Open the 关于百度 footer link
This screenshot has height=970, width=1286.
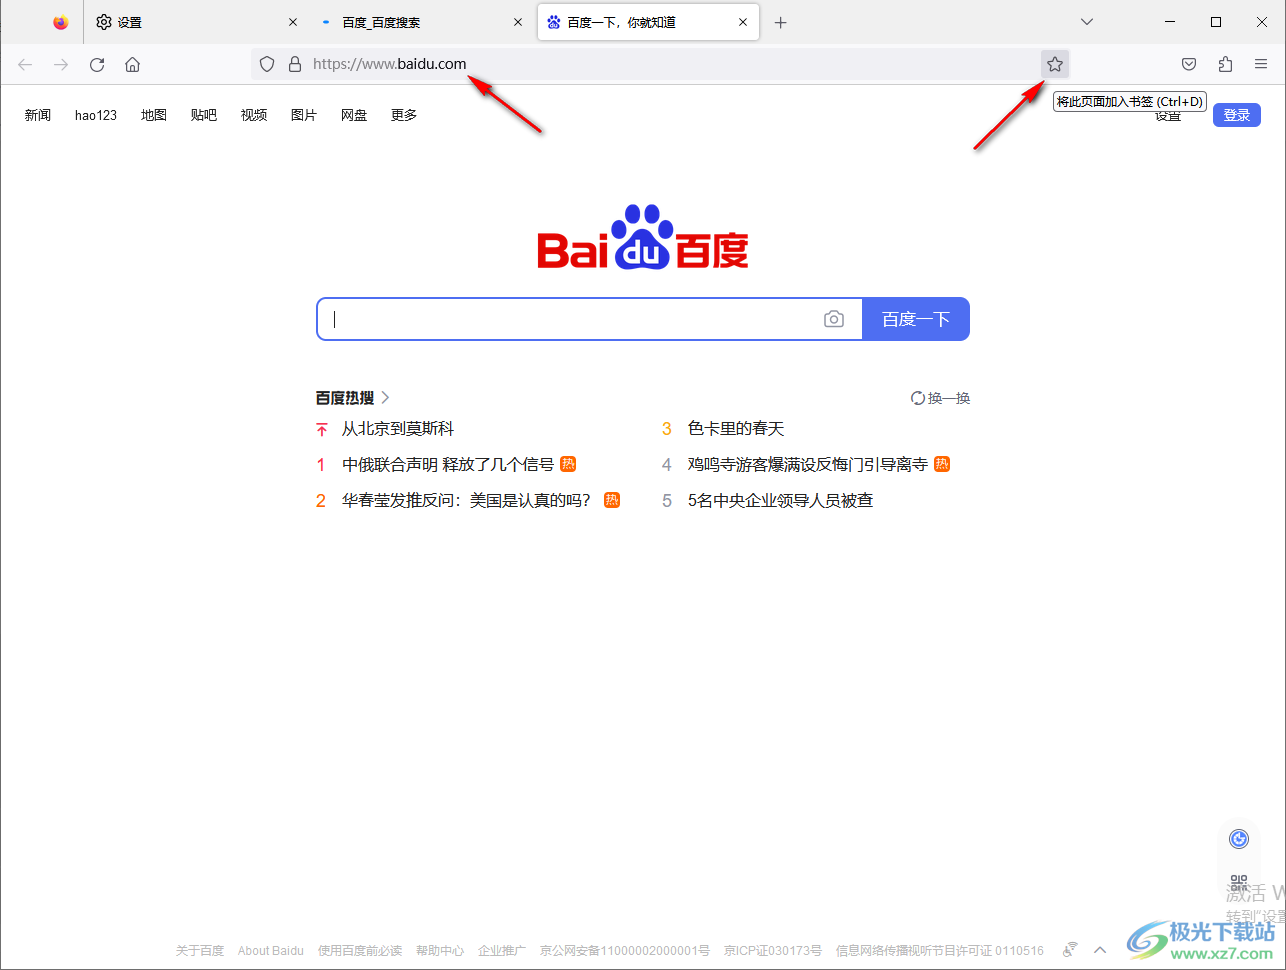pyautogui.click(x=200, y=951)
